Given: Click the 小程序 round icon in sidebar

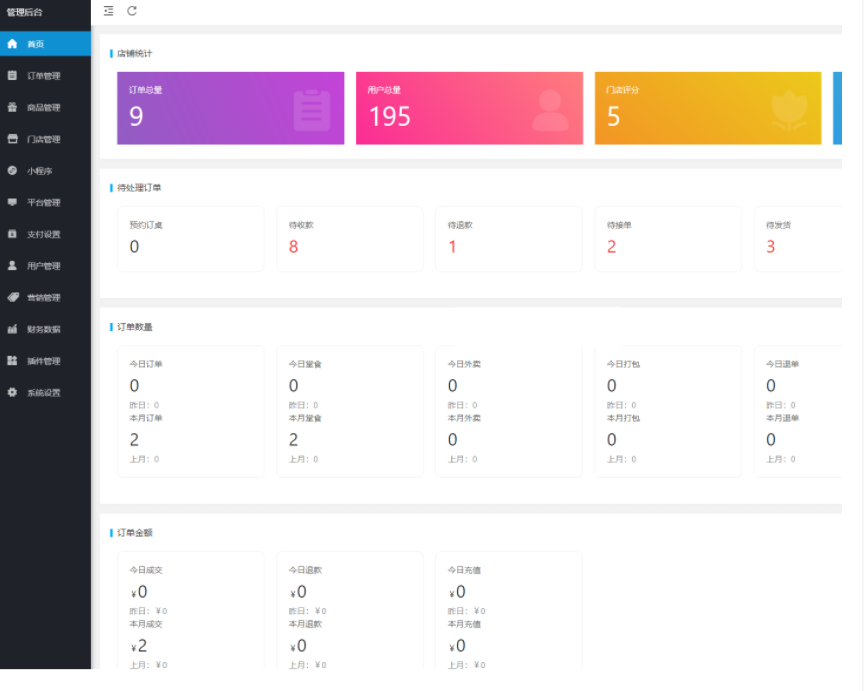Looking at the screenshot, I should point(12,171).
